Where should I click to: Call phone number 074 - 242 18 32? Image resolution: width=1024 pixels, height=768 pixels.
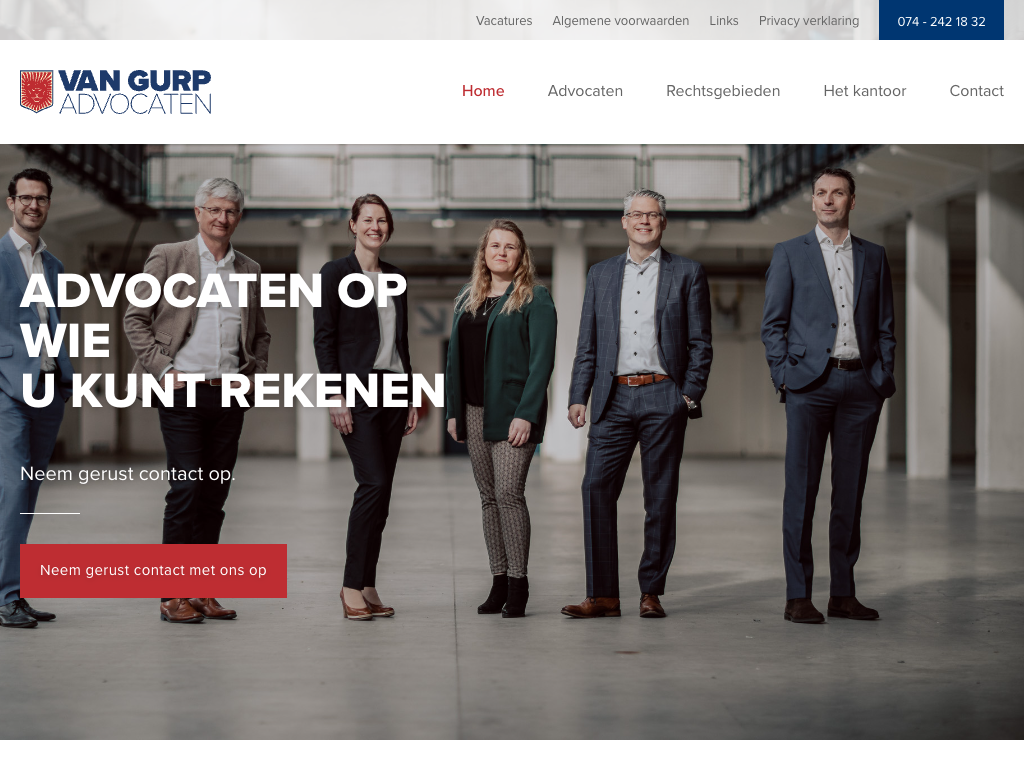(x=941, y=20)
